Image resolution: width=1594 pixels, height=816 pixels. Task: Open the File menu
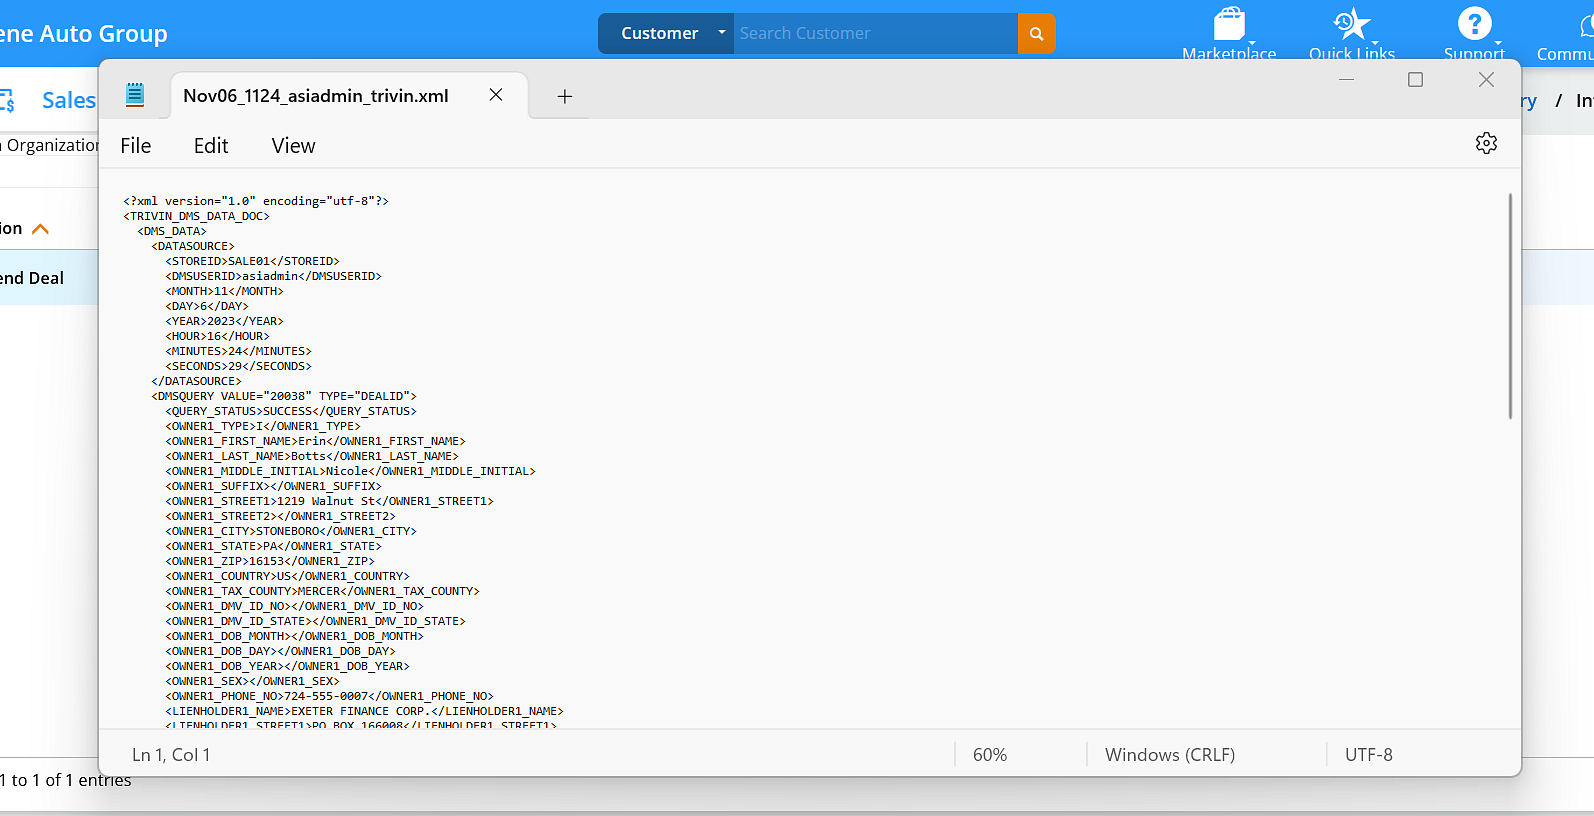coord(135,146)
